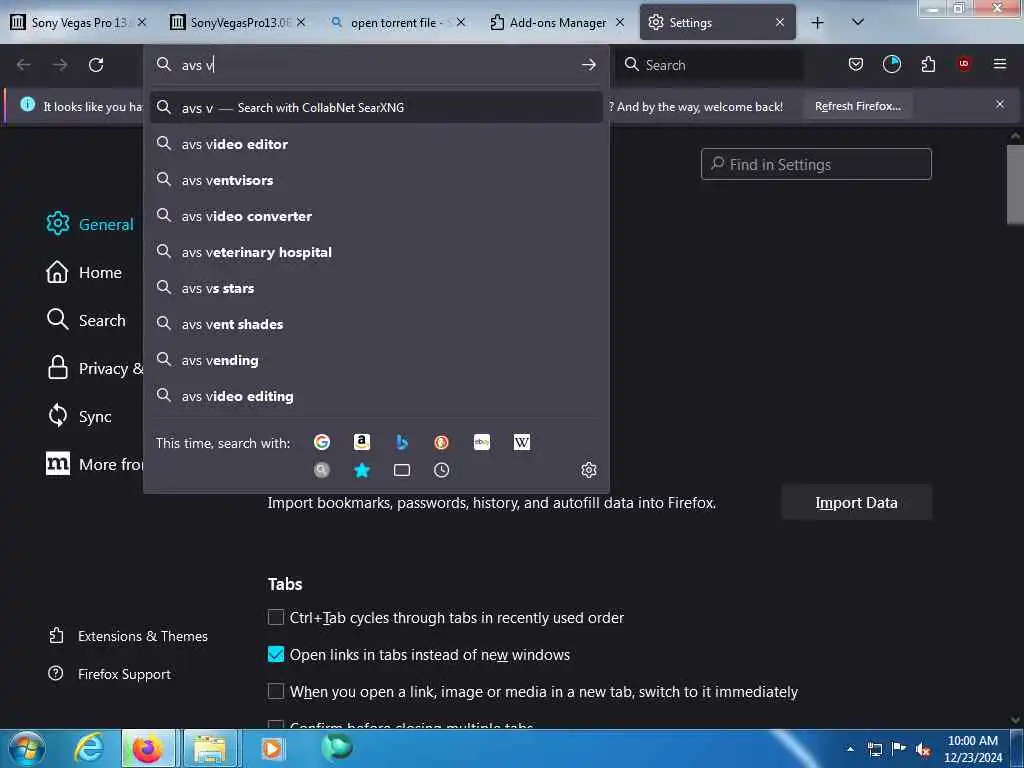Click the blue circular toolbar icon
The image size is (1024, 768).
(892, 64)
